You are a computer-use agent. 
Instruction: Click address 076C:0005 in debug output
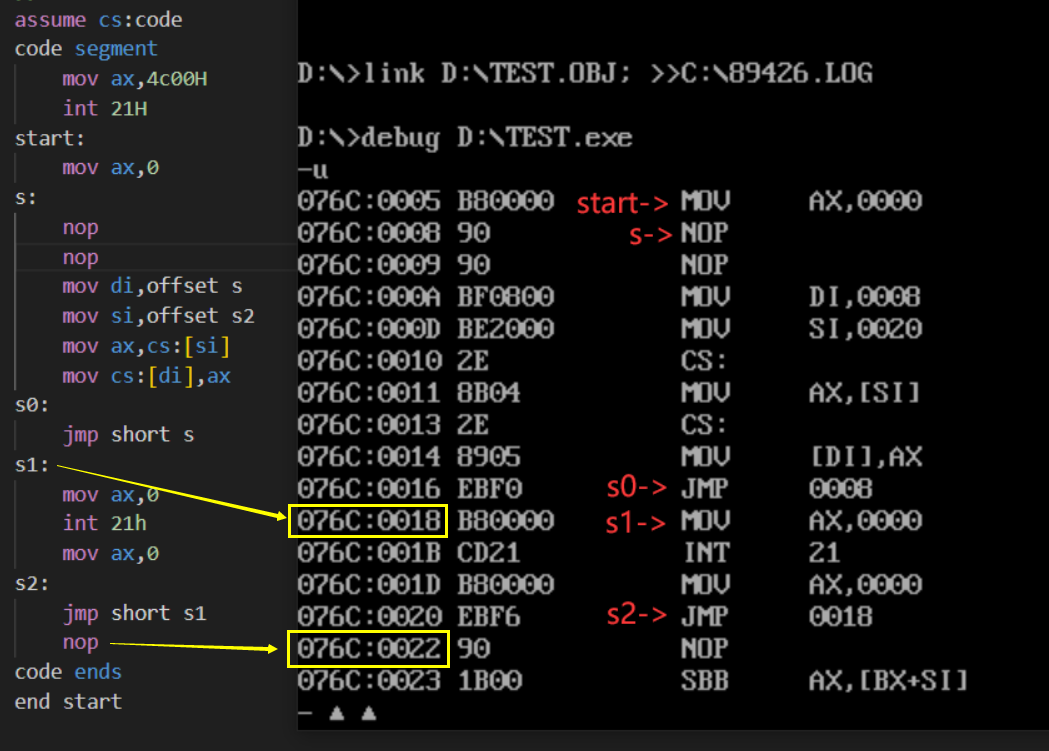click(x=369, y=201)
